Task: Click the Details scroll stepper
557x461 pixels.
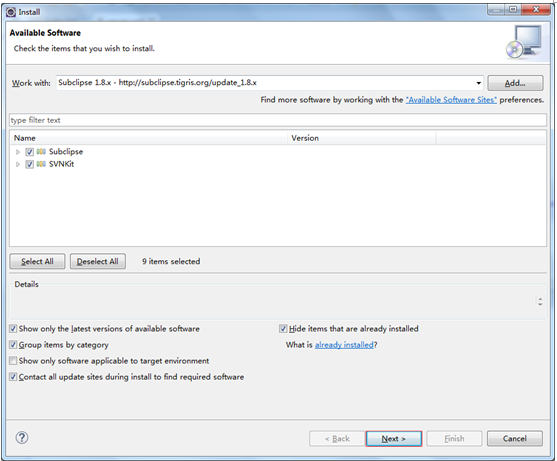Action: click(x=540, y=302)
